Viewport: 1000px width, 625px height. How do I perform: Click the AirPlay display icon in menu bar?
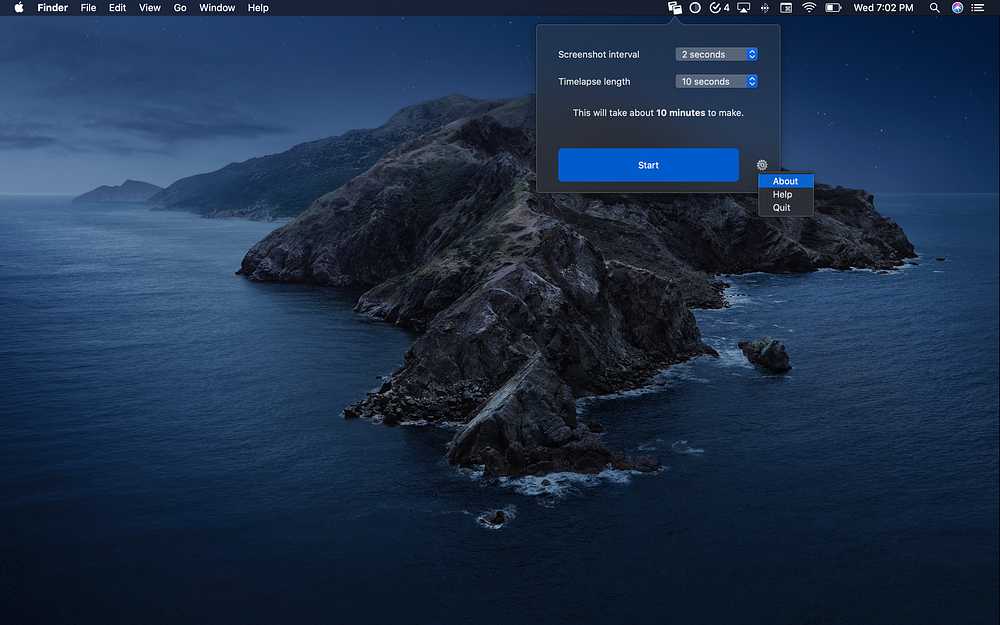pos(743,8)
